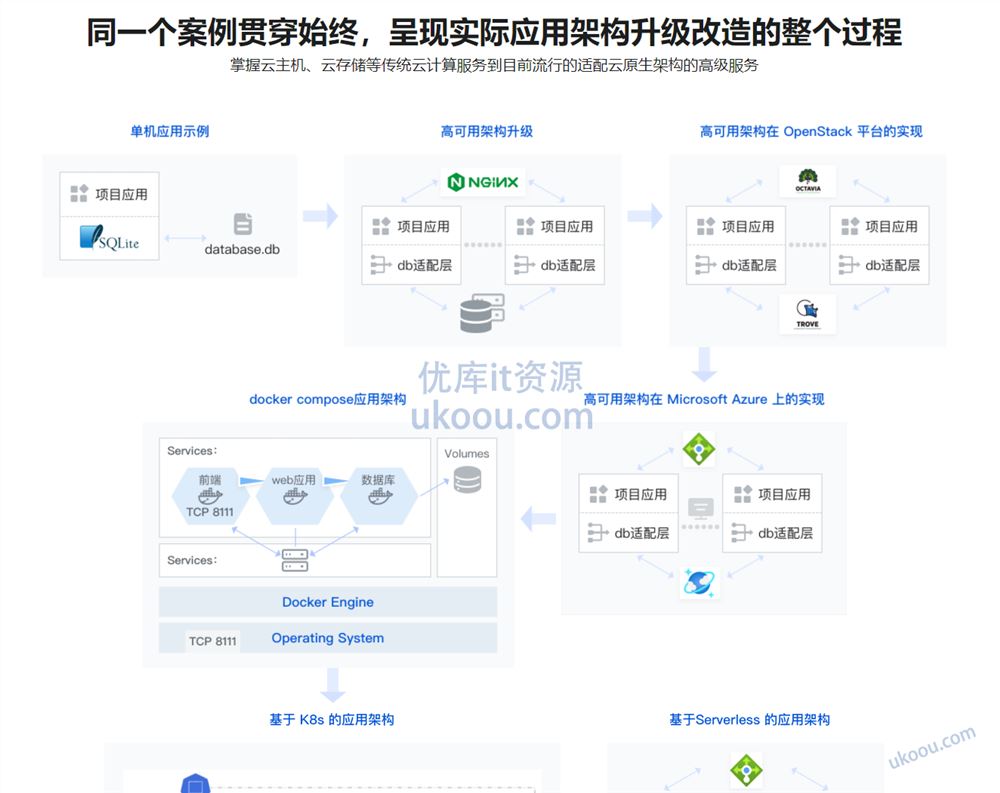Click the Cosmos DB planet icon
The height and width of the screenshot is (793, 1000).
pyautogui.click(x=699, y=582)
